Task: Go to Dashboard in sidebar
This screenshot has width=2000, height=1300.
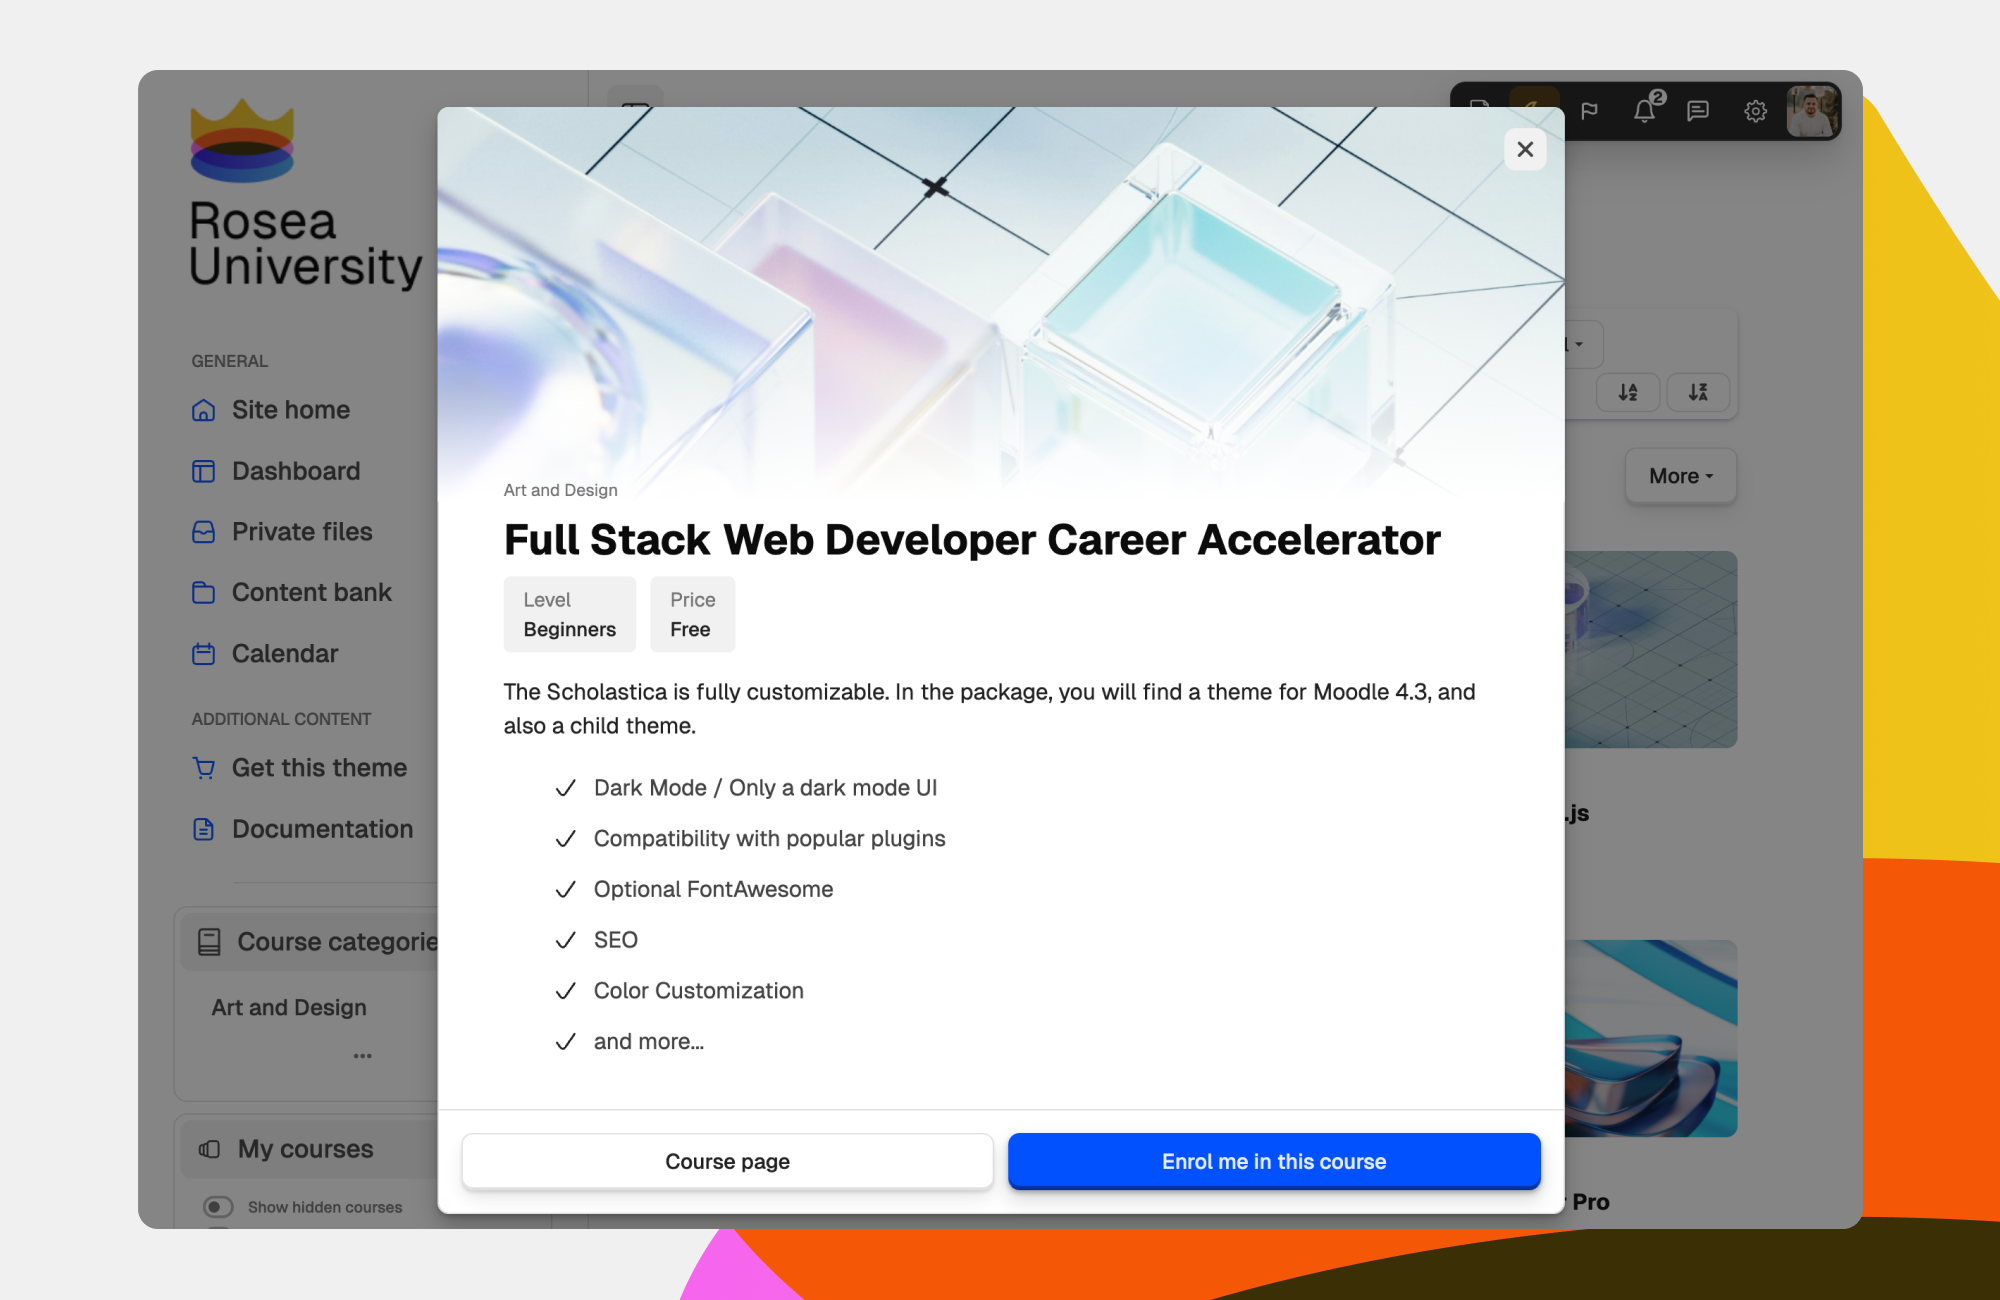Action: [296, 471]
